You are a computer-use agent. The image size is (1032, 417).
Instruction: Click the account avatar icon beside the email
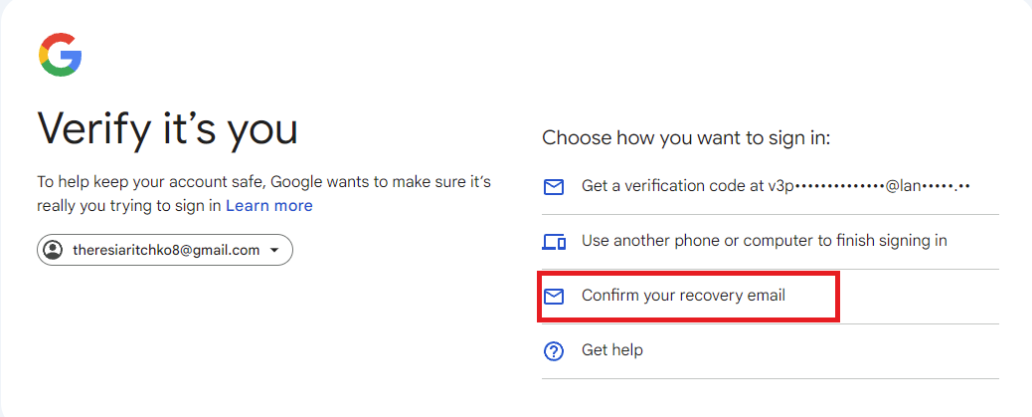(x=54, y=250)
